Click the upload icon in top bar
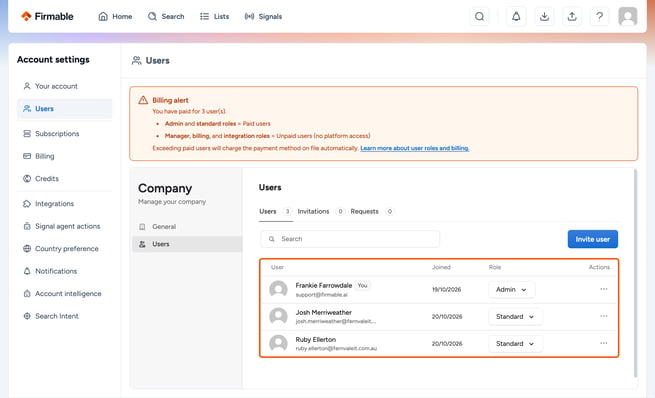The height and width of the screenshot is (398, 655). (572, 16)
